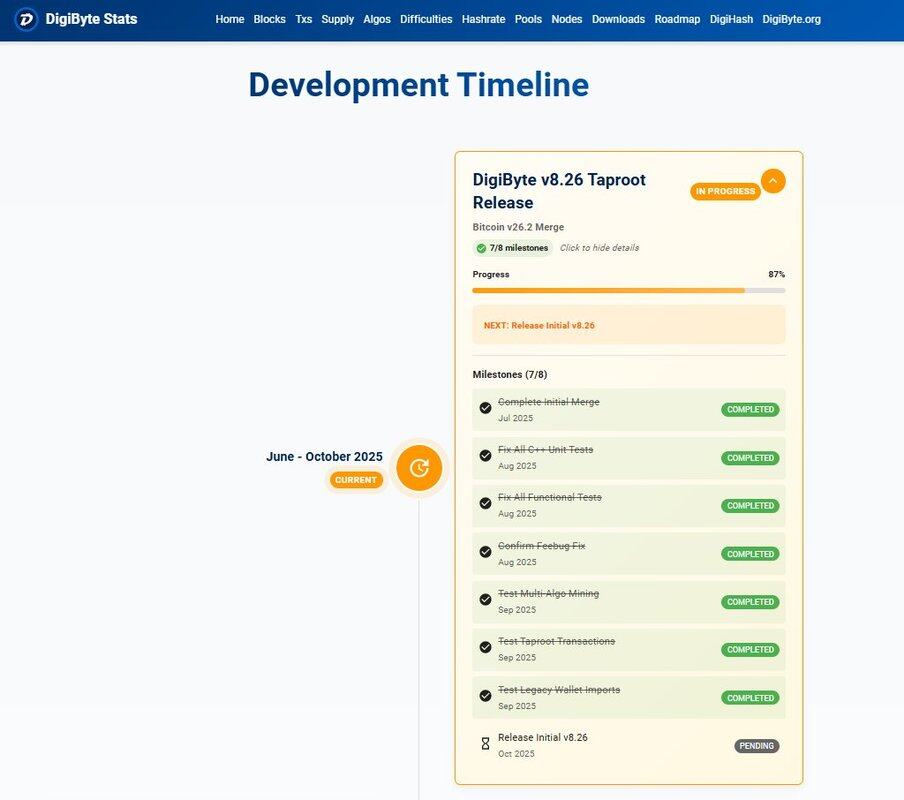Click checkmark icon for Test Legacy Wallet Imports

click(x=485, y=696)
